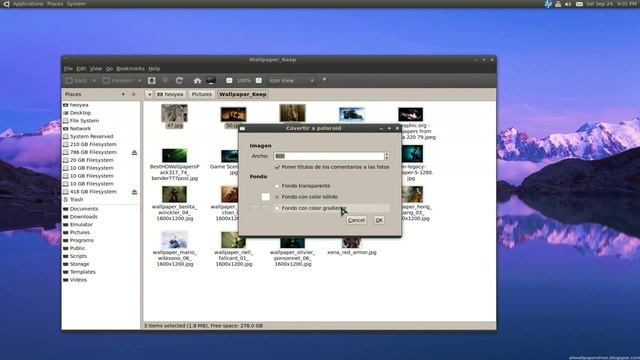Viewport: 640px width, 360px height.
Task: Open the Places sidebar type dropdown
Action: (x=123, y=94)
